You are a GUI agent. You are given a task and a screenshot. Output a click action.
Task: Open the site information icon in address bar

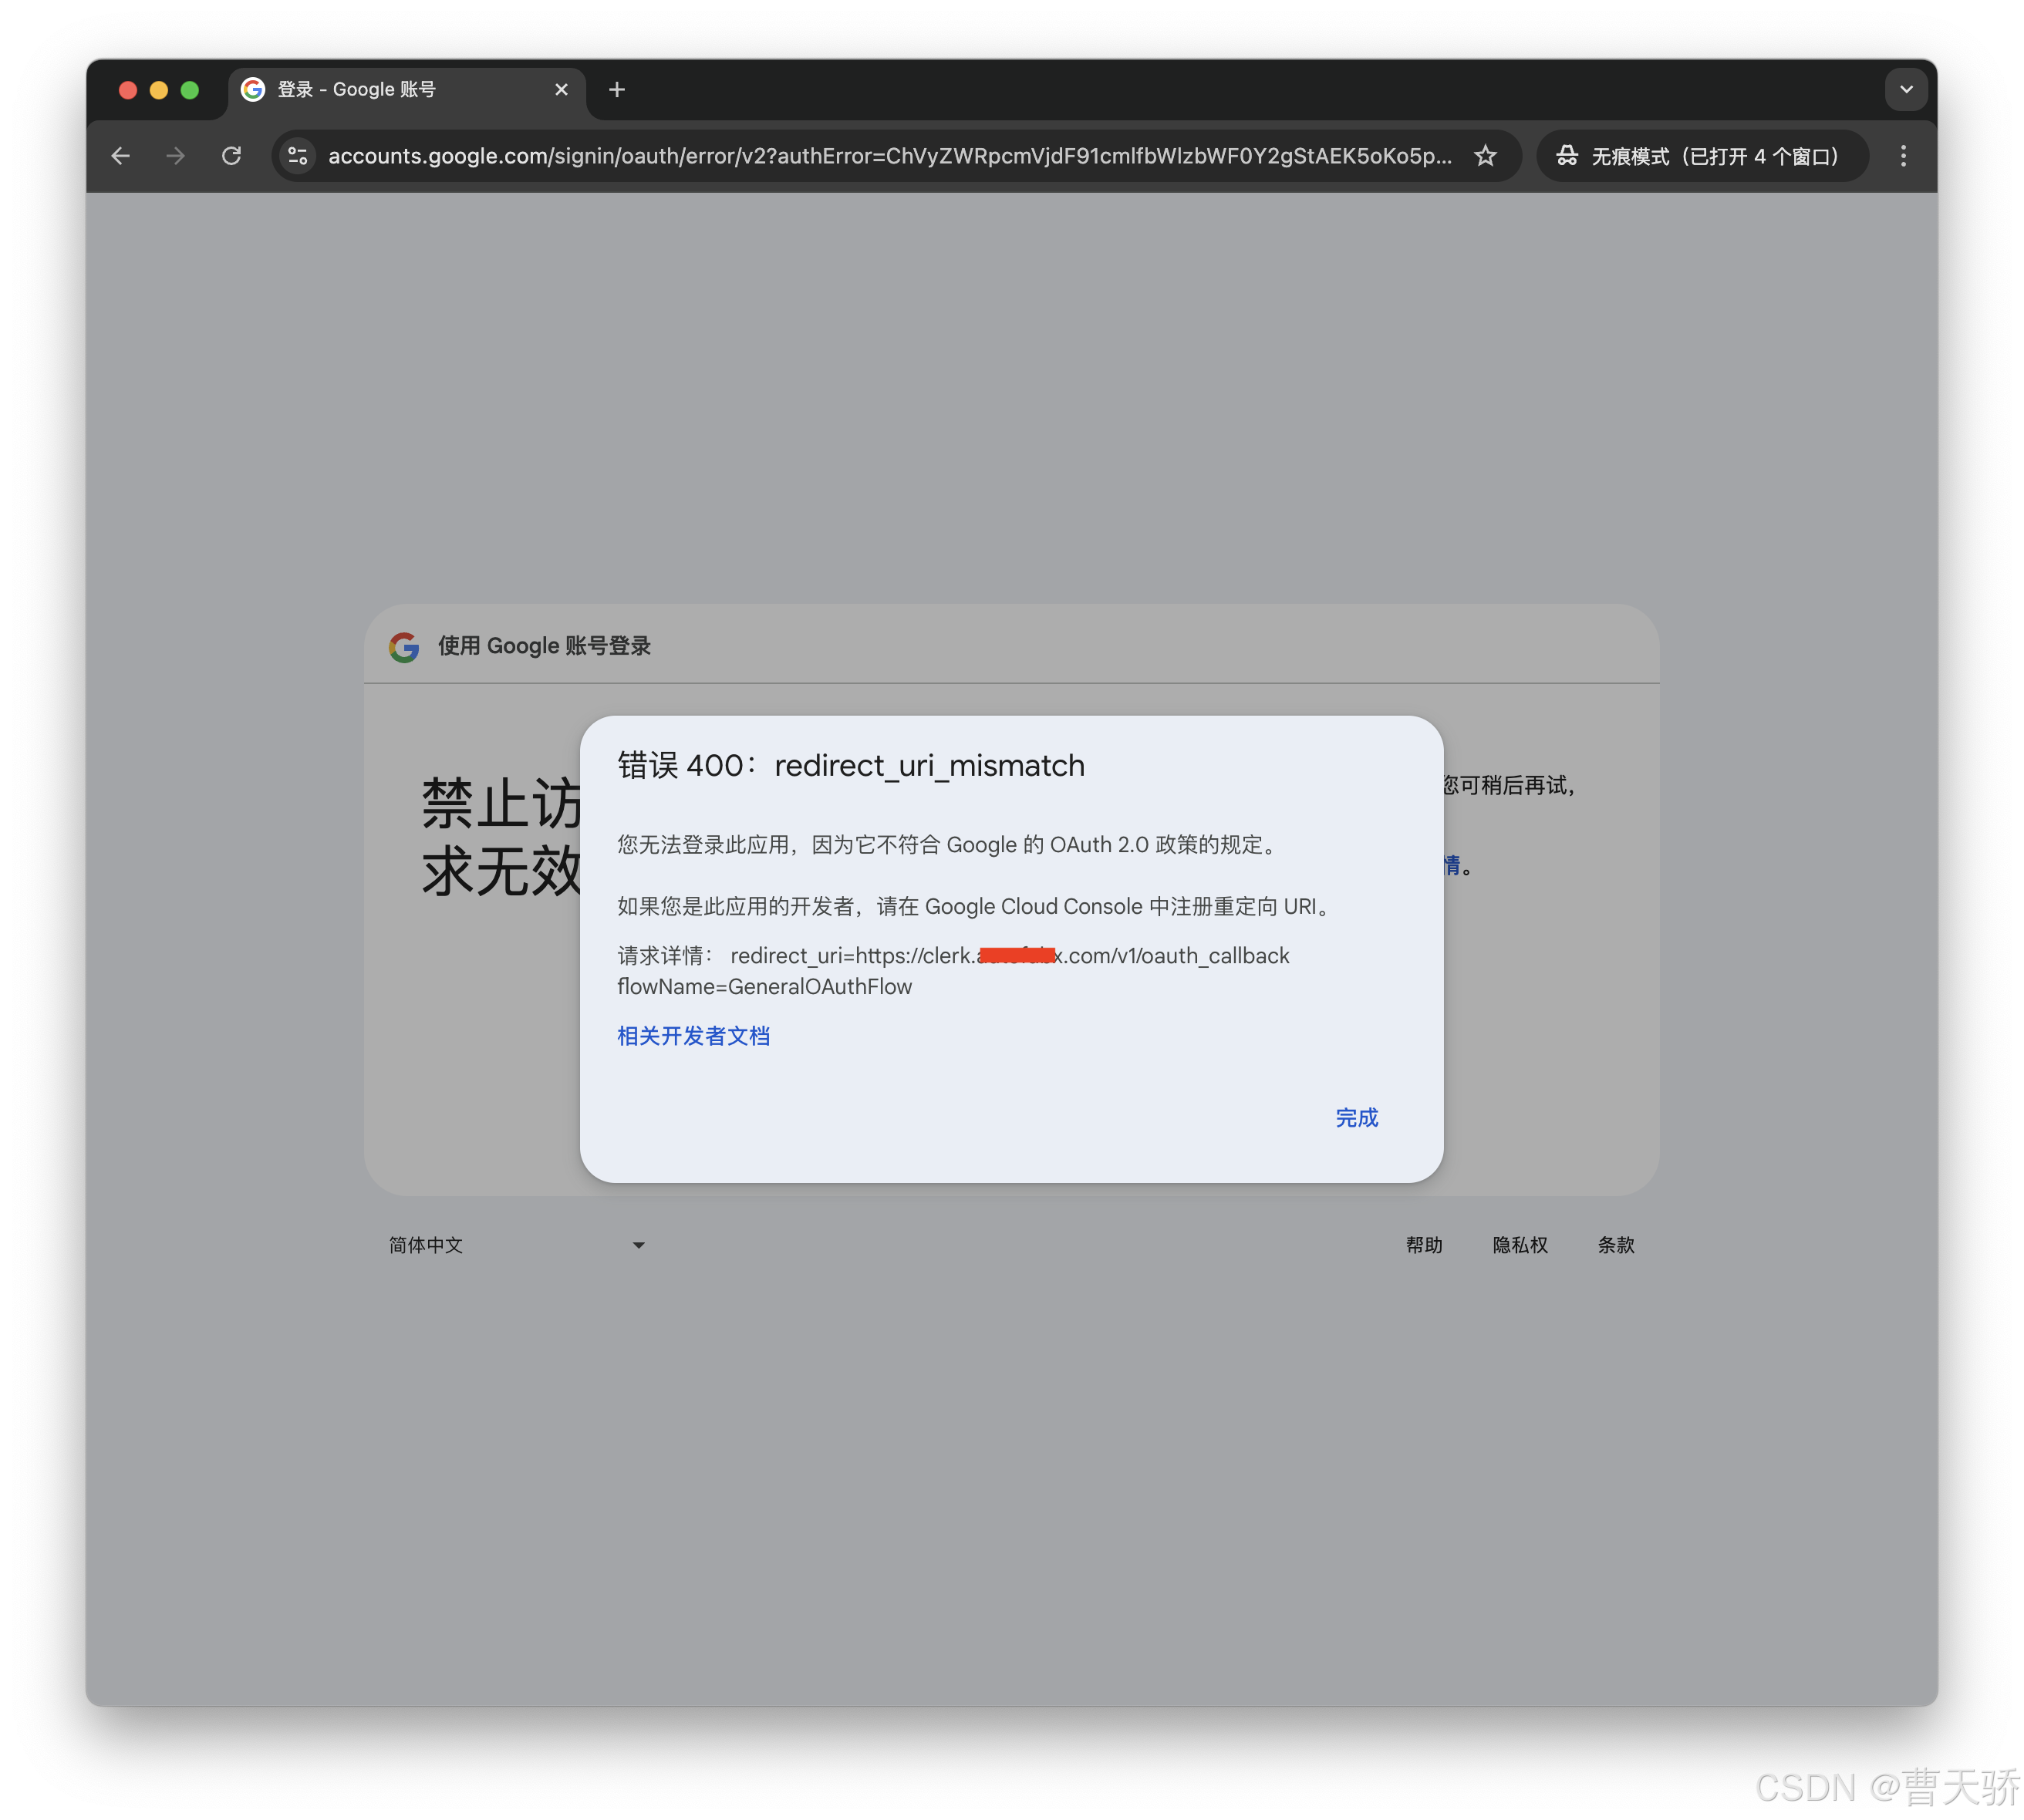pos(298,156)
